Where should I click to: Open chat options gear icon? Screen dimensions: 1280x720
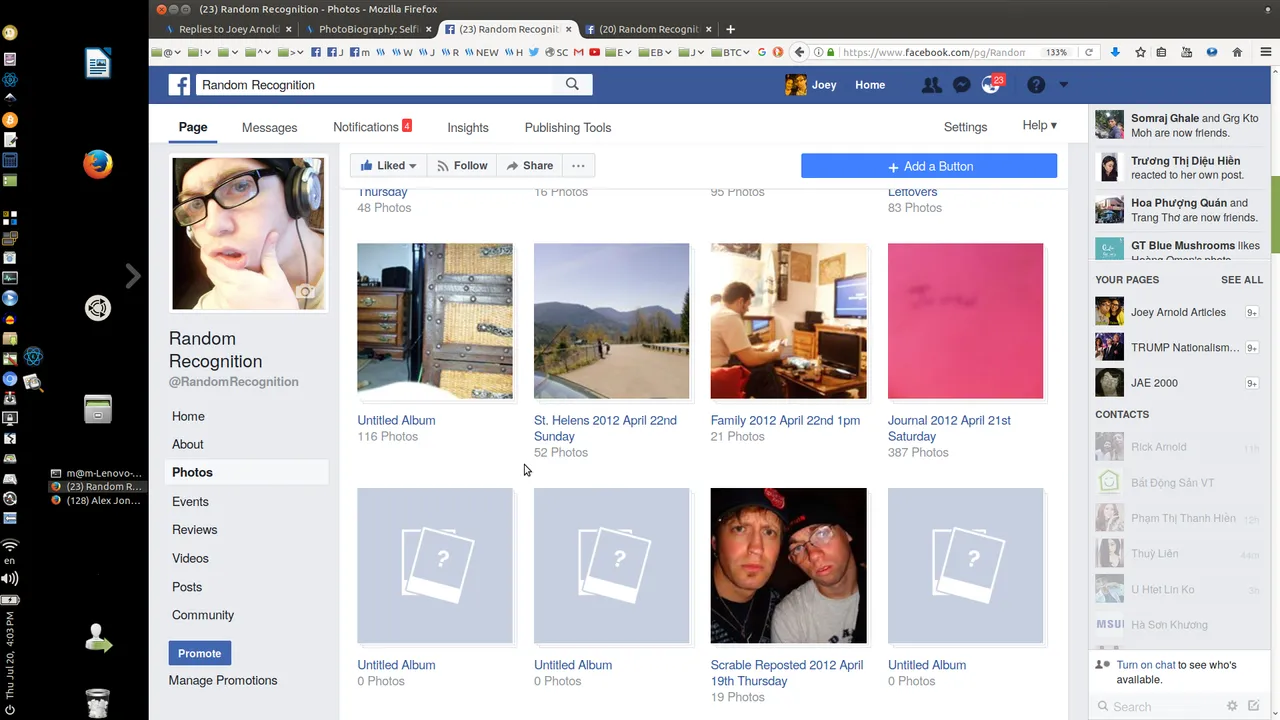click(x=1232, y=706)
